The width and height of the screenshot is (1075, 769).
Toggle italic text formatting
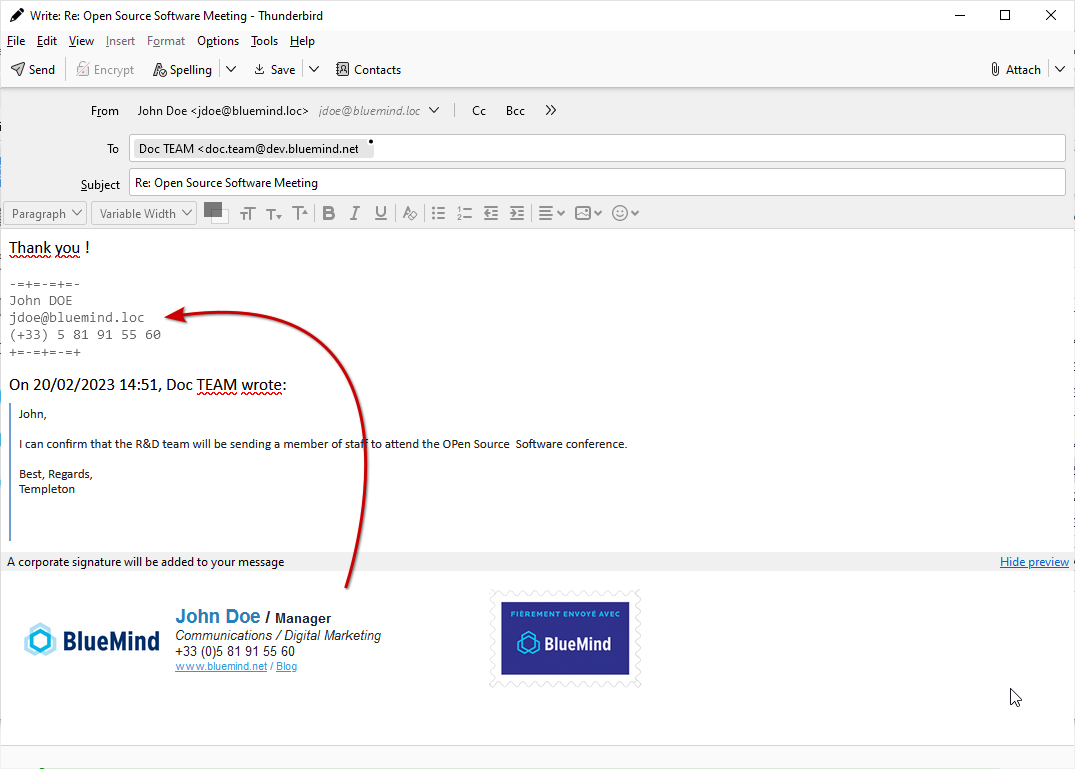(x=354, y=213)
